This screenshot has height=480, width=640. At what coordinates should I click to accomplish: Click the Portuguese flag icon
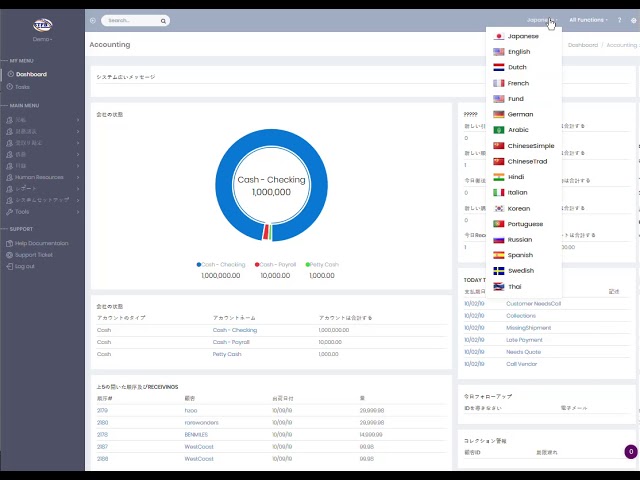point(499,224)
